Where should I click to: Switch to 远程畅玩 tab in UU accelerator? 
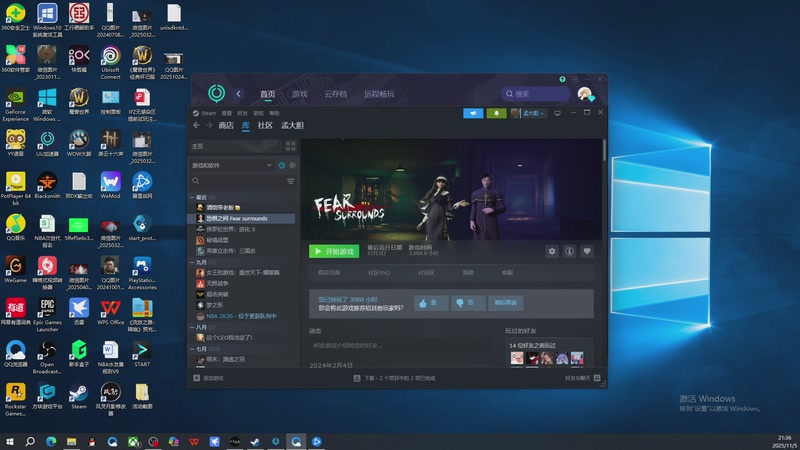click(379, 94)
